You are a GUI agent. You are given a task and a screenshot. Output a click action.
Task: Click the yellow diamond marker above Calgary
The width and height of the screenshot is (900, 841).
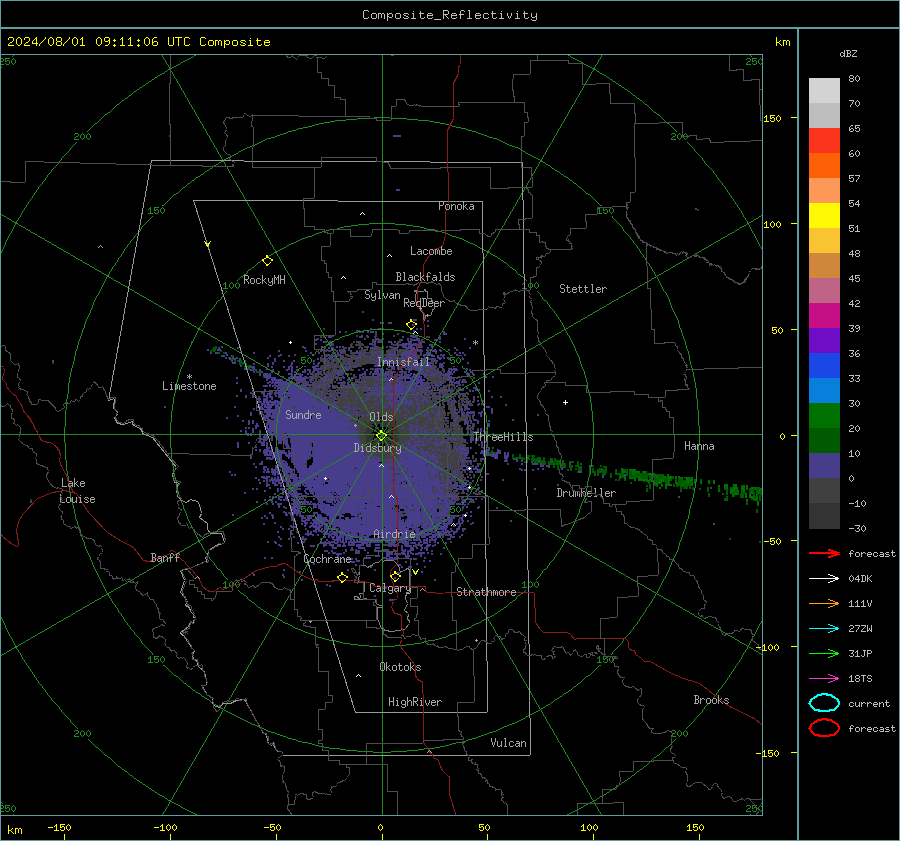click(x=395, y=576)
